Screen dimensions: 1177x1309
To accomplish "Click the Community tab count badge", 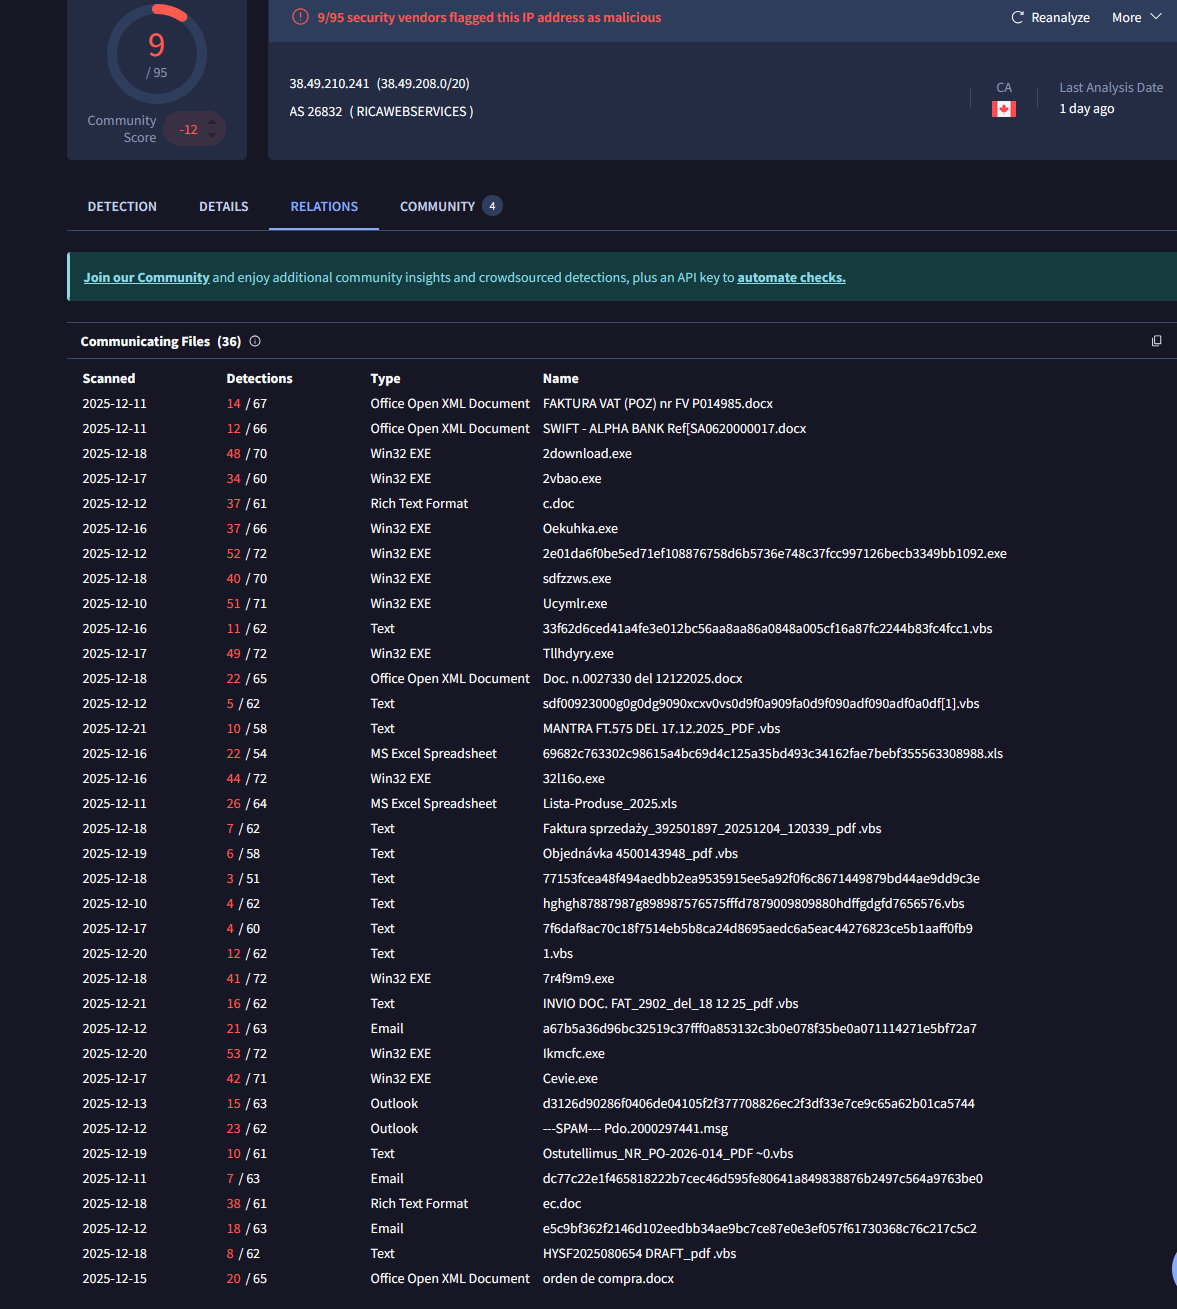I will 492,206.
